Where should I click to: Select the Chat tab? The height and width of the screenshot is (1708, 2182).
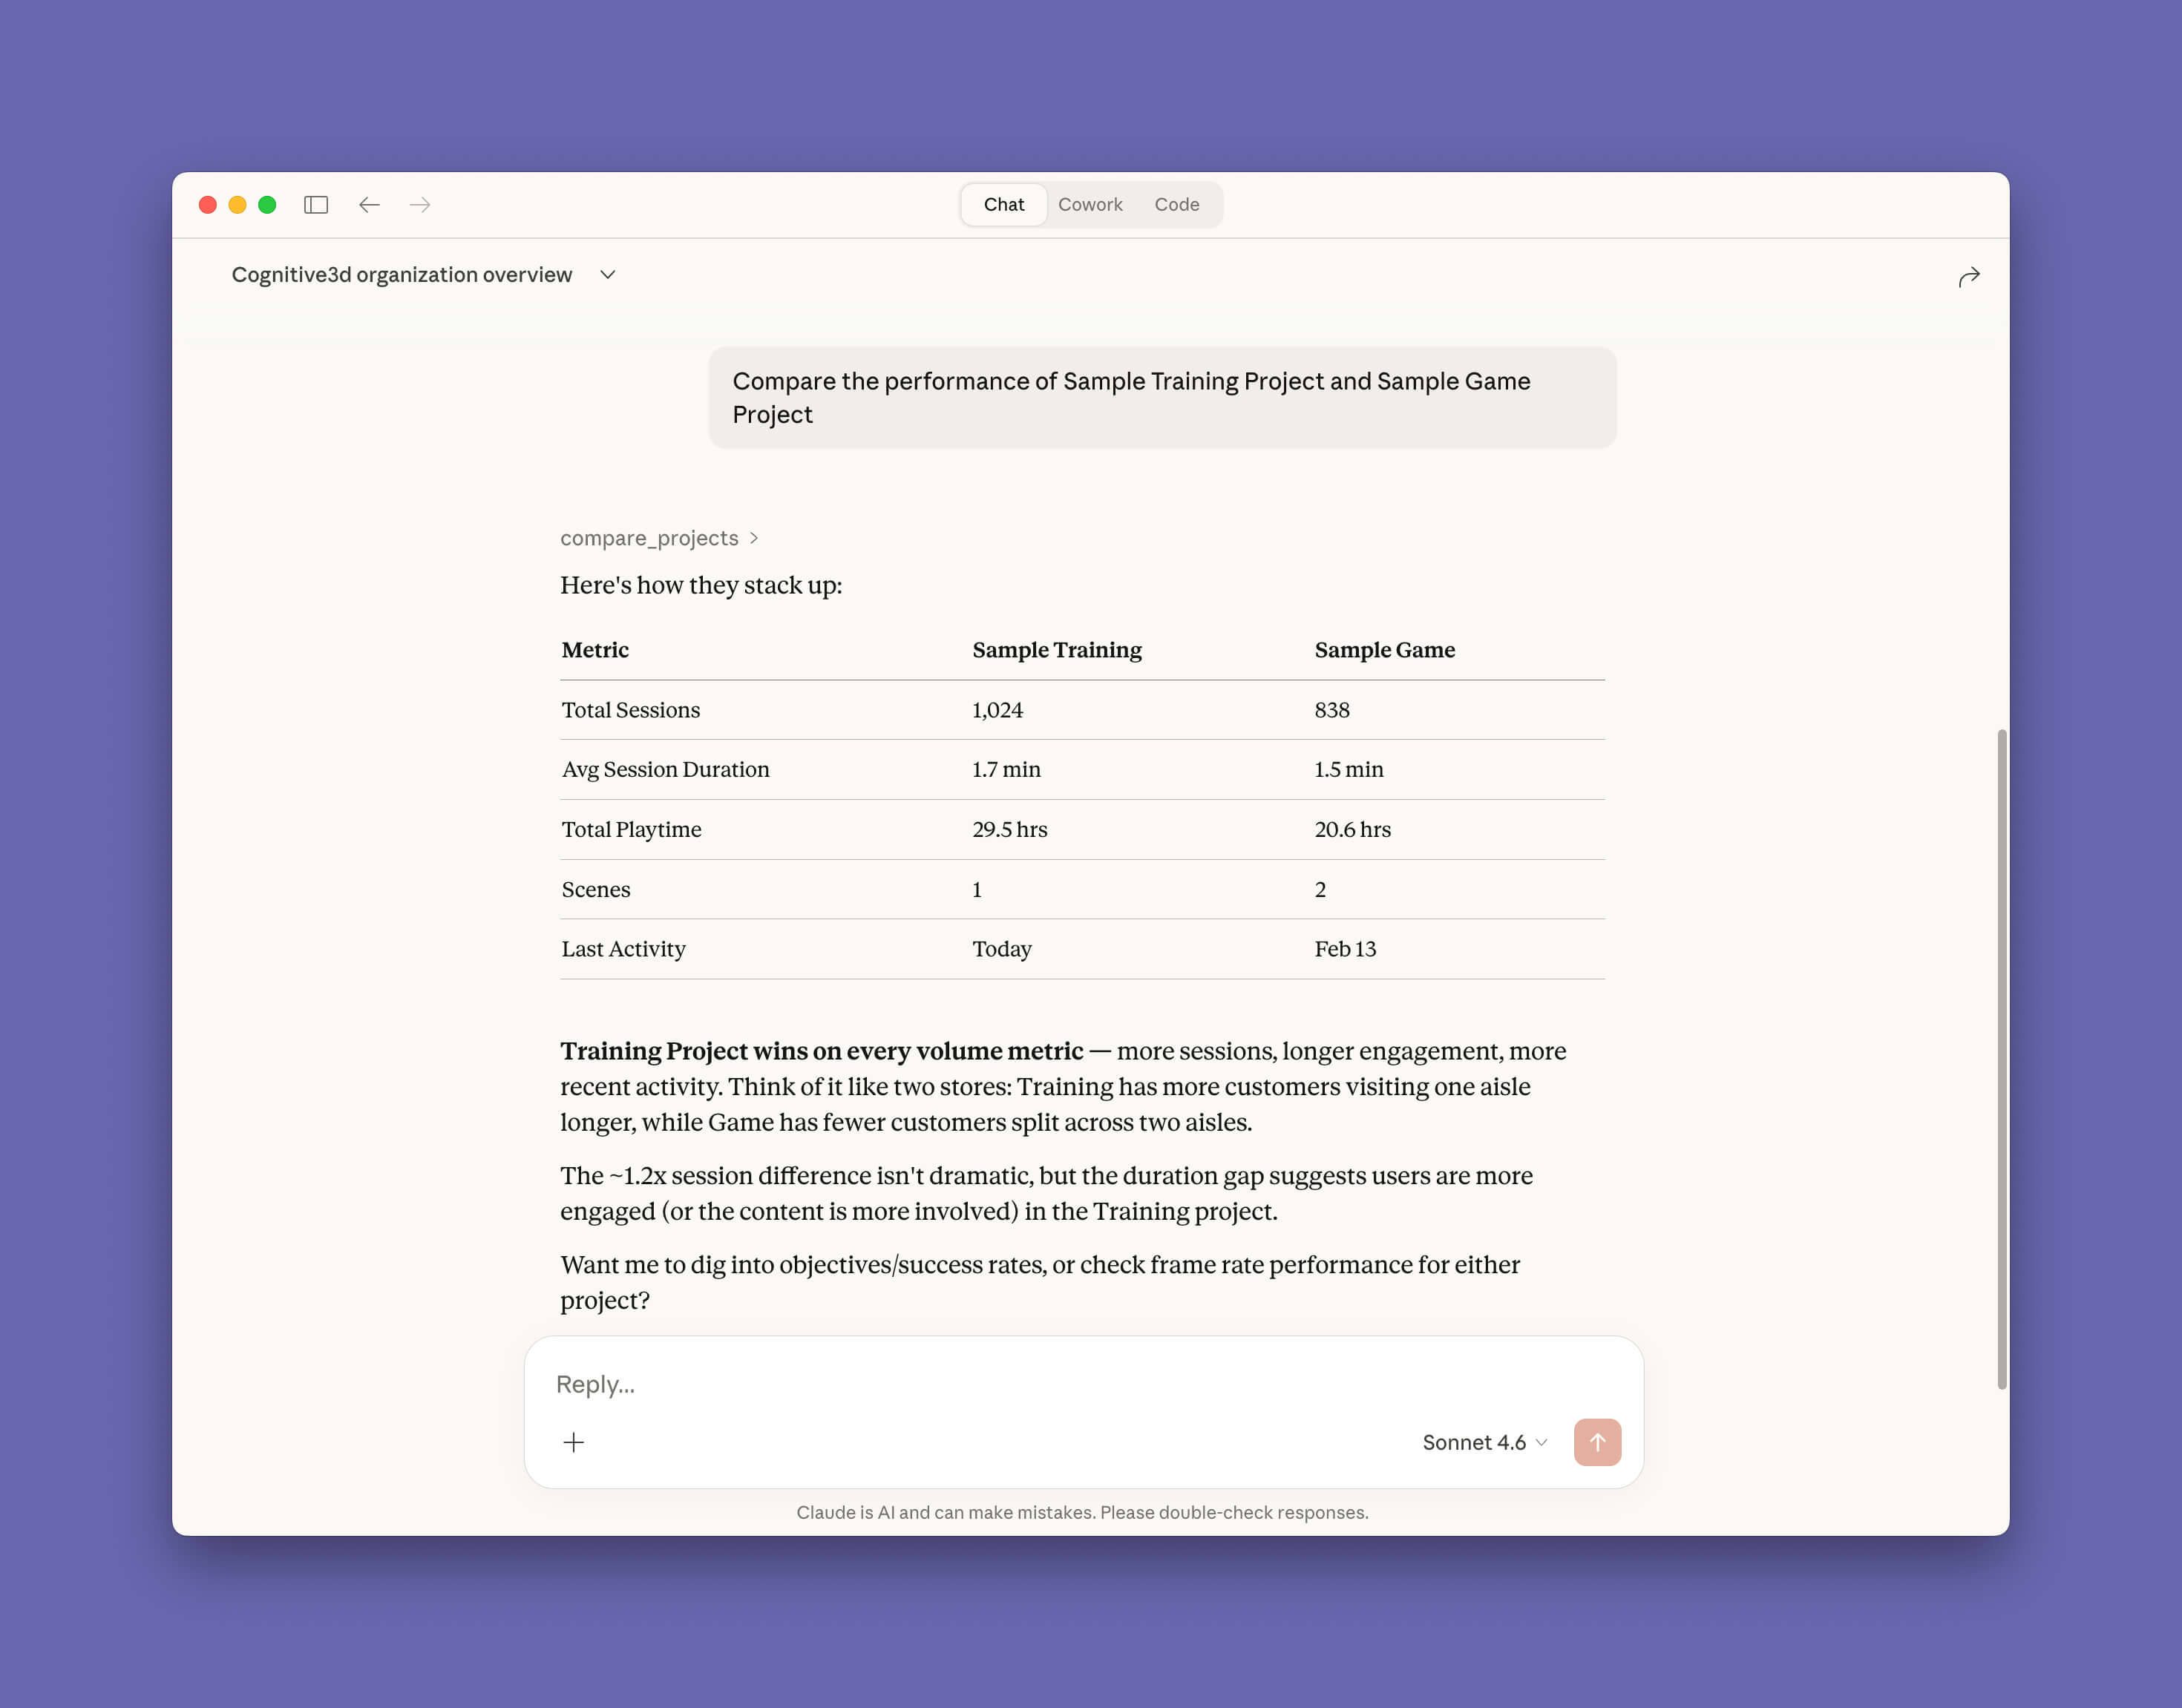(x=1003, y=205)
